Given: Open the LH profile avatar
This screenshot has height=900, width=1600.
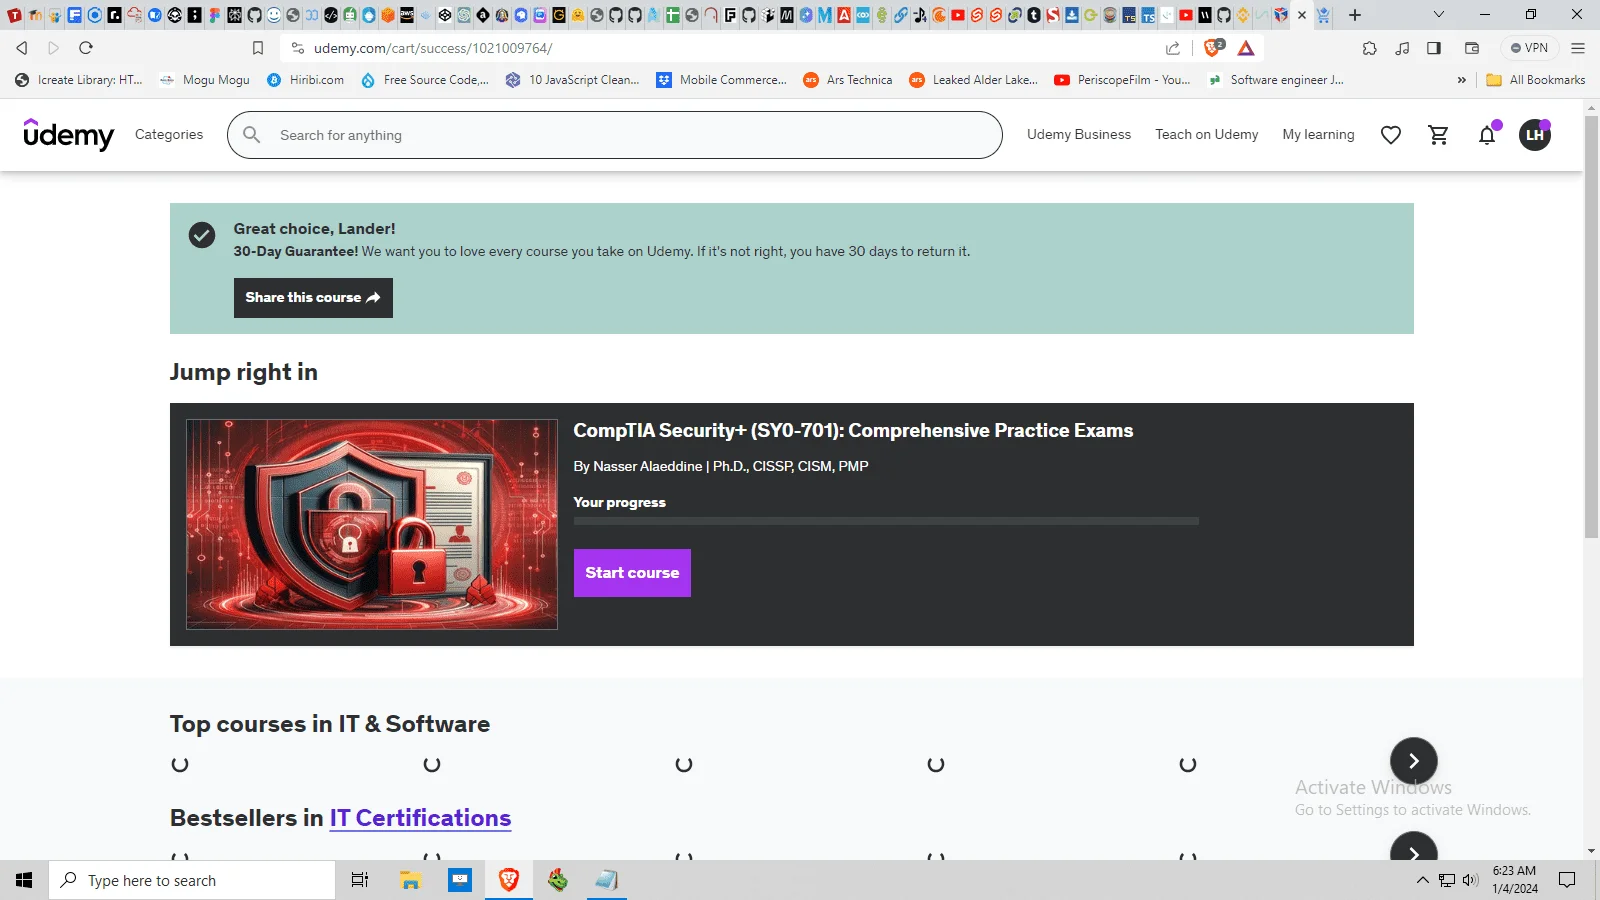Looking at the screenshot, I should coord(1535,135).
